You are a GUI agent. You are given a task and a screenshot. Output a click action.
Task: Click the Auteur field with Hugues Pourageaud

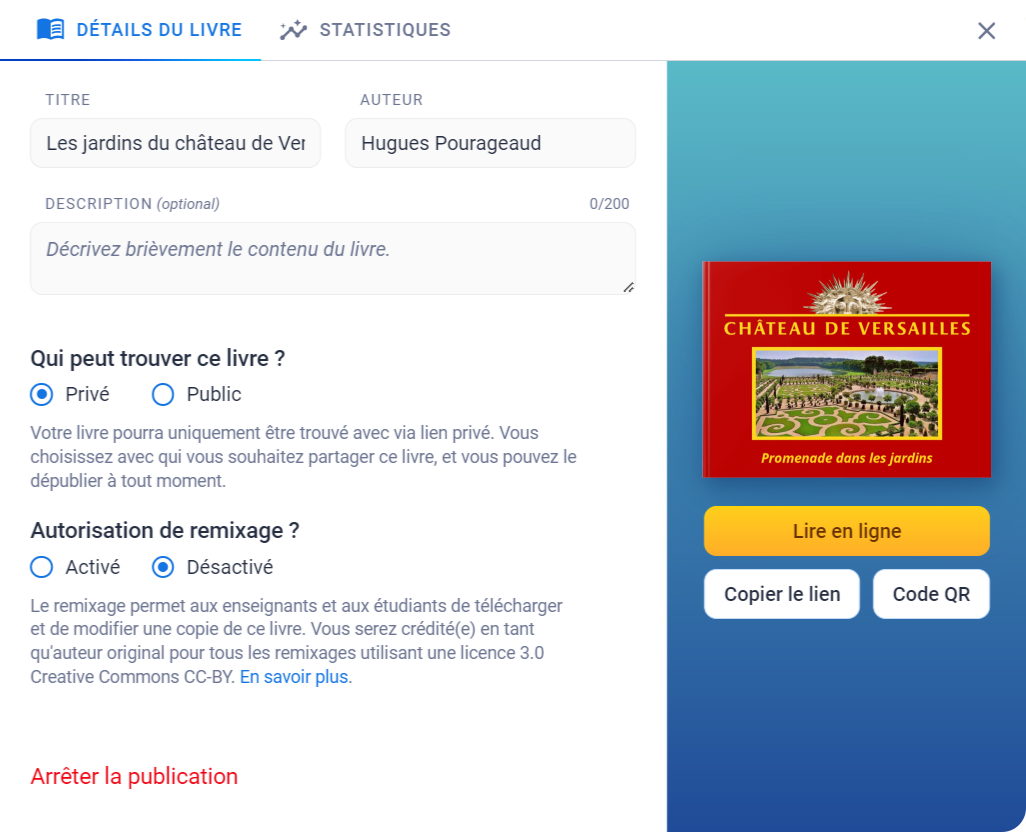(490, 143)
